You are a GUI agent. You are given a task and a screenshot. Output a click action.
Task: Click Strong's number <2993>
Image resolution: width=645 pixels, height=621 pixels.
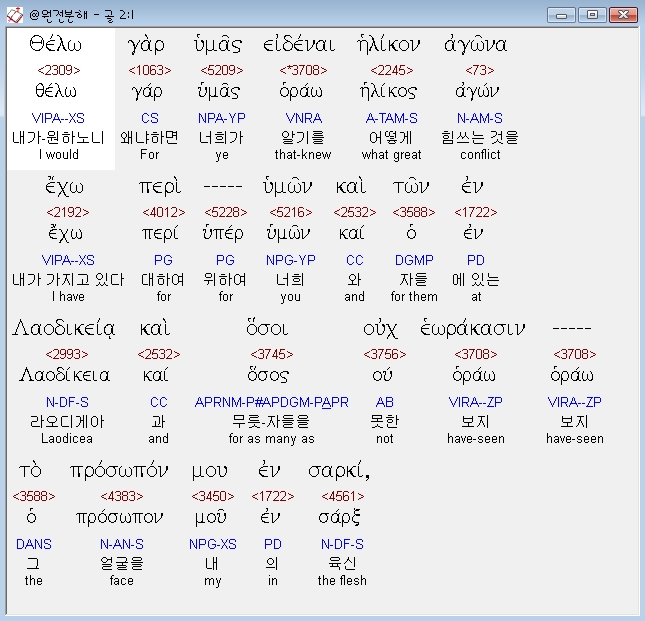tap(67, 355)
